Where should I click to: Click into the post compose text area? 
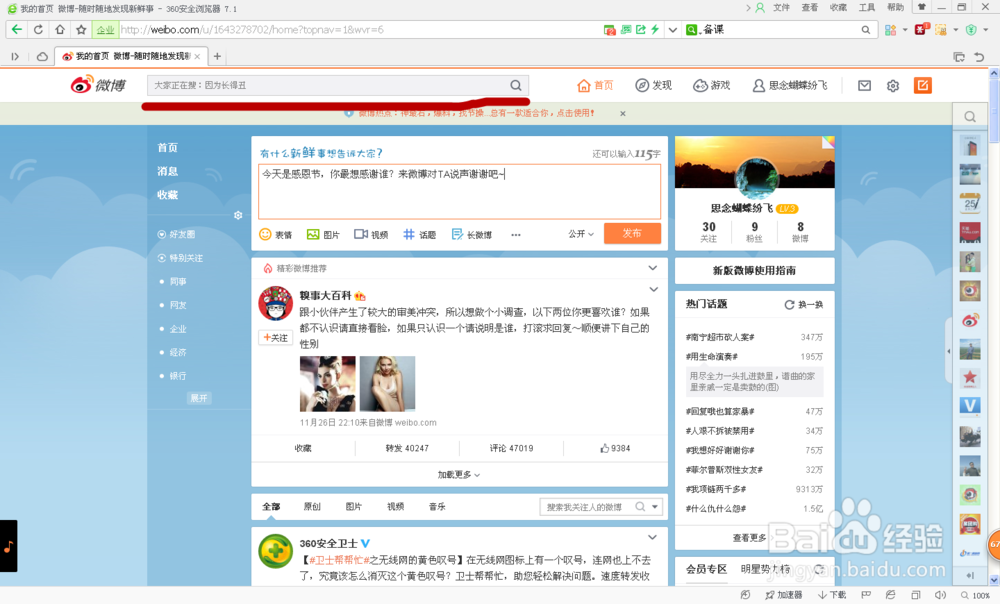pos(459,191)
